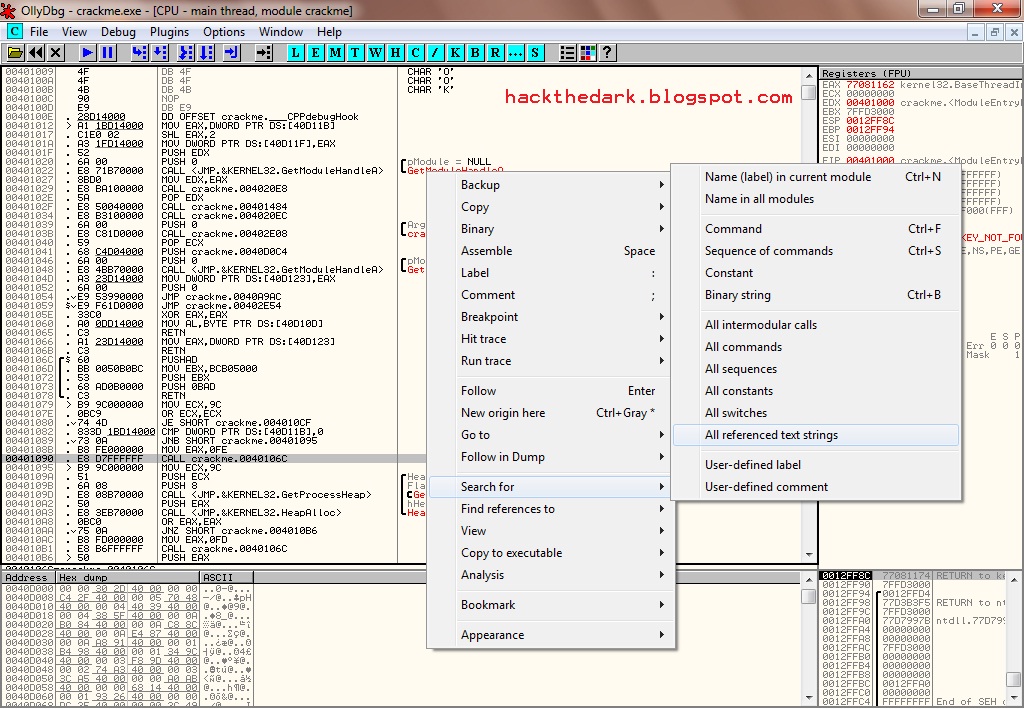
Task: Click the Debugging options list icon
Action: [568, 53]
